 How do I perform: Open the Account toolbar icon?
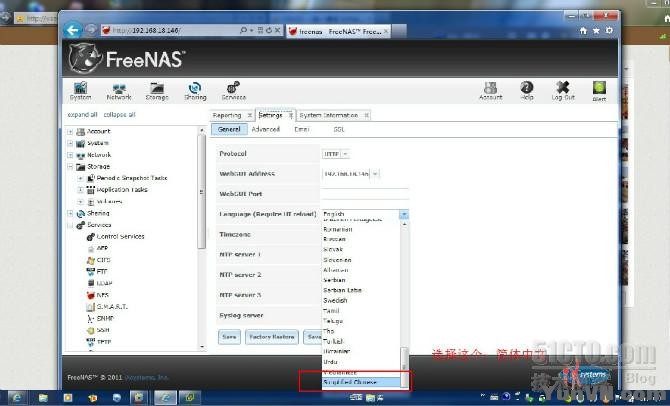491,91
